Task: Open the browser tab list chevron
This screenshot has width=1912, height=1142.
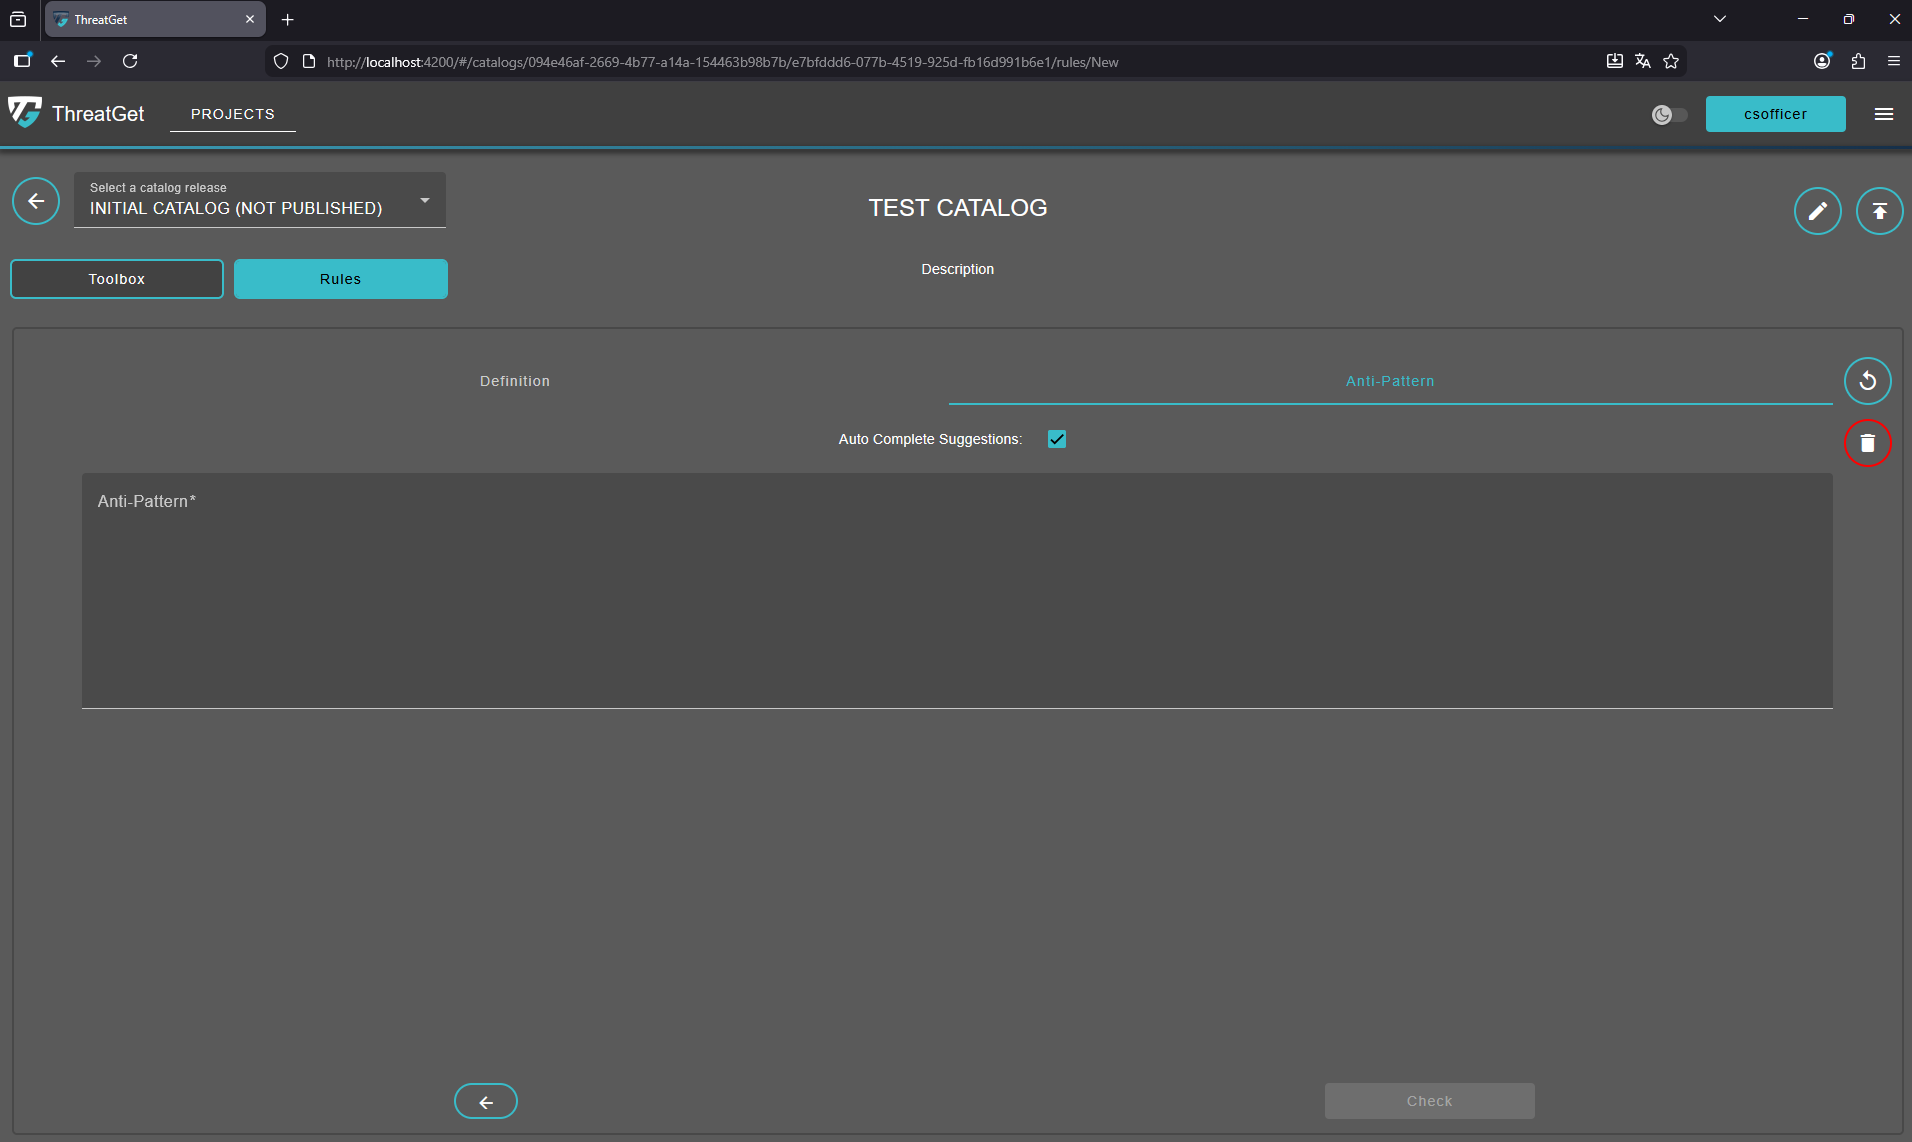Action: (1720, 19)
